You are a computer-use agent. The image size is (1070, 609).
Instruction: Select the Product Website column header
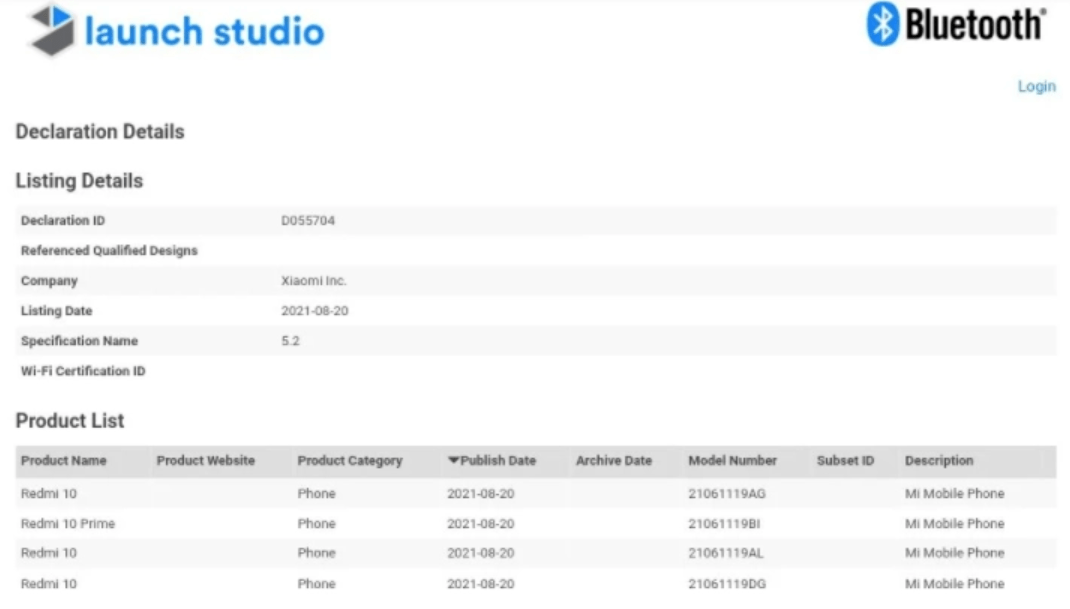[x=205, y=461]
